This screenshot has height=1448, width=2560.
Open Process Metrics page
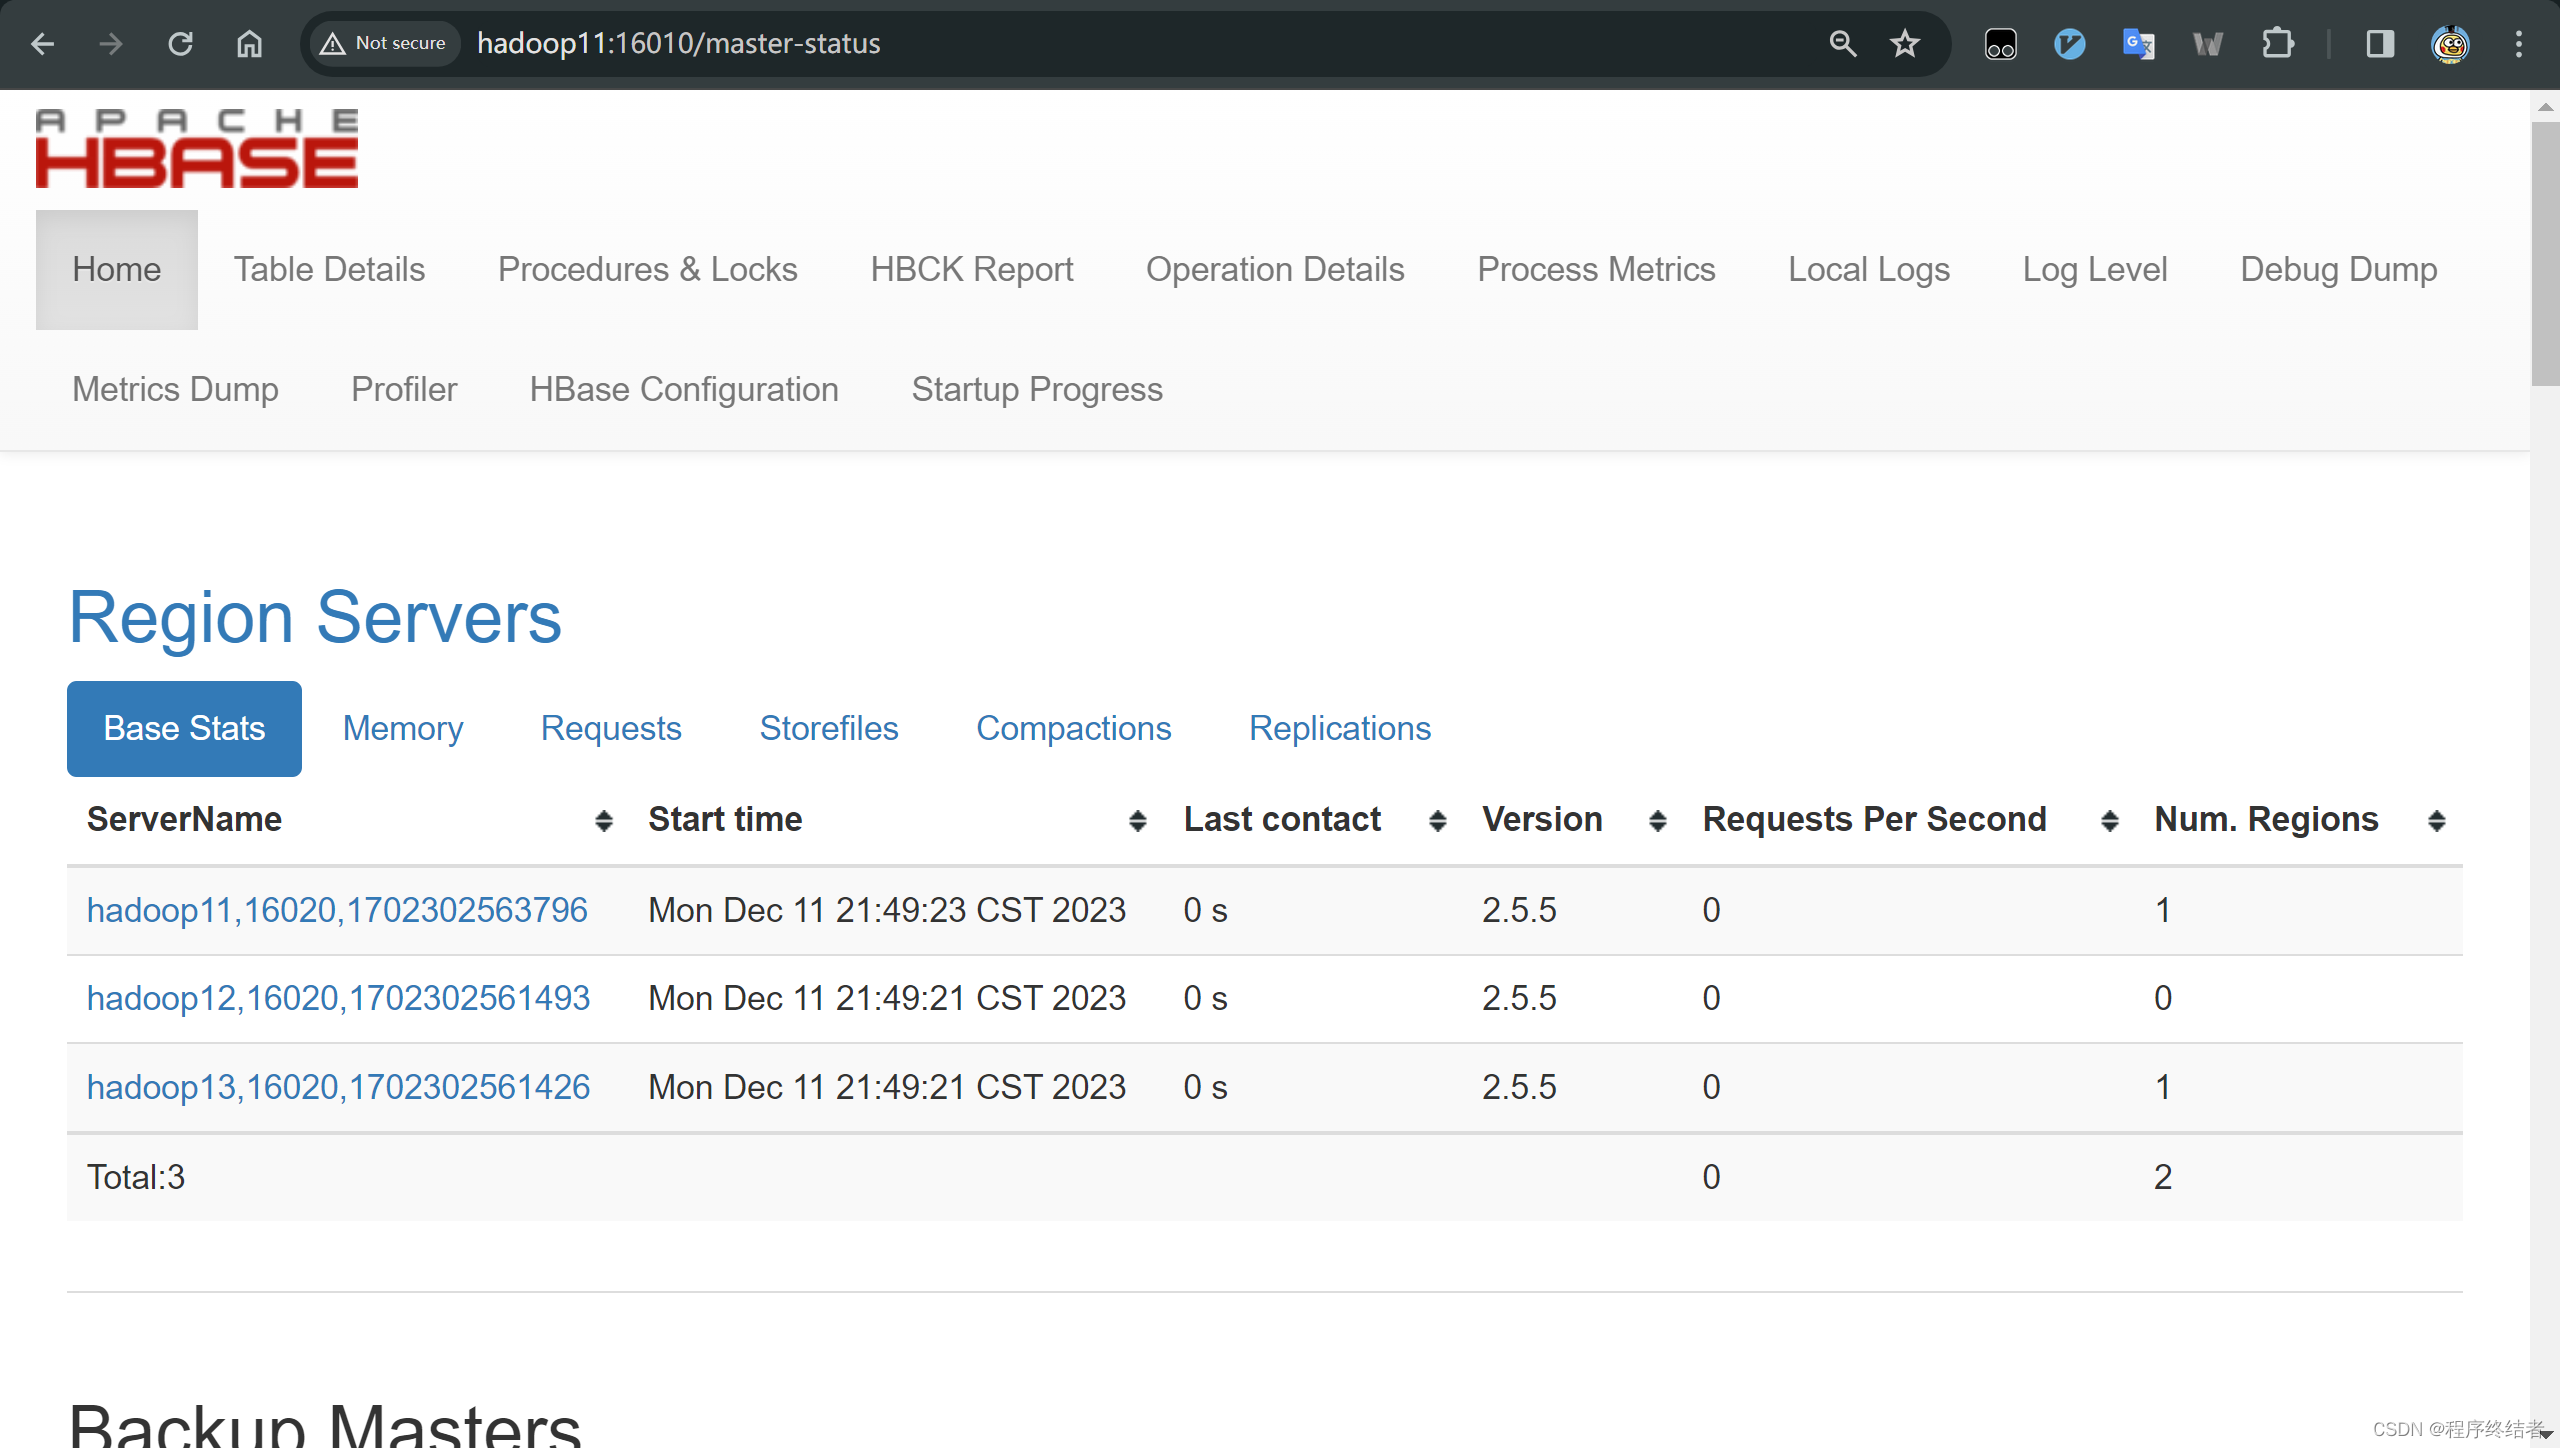pyautogui.click(x=1596, y=269)
